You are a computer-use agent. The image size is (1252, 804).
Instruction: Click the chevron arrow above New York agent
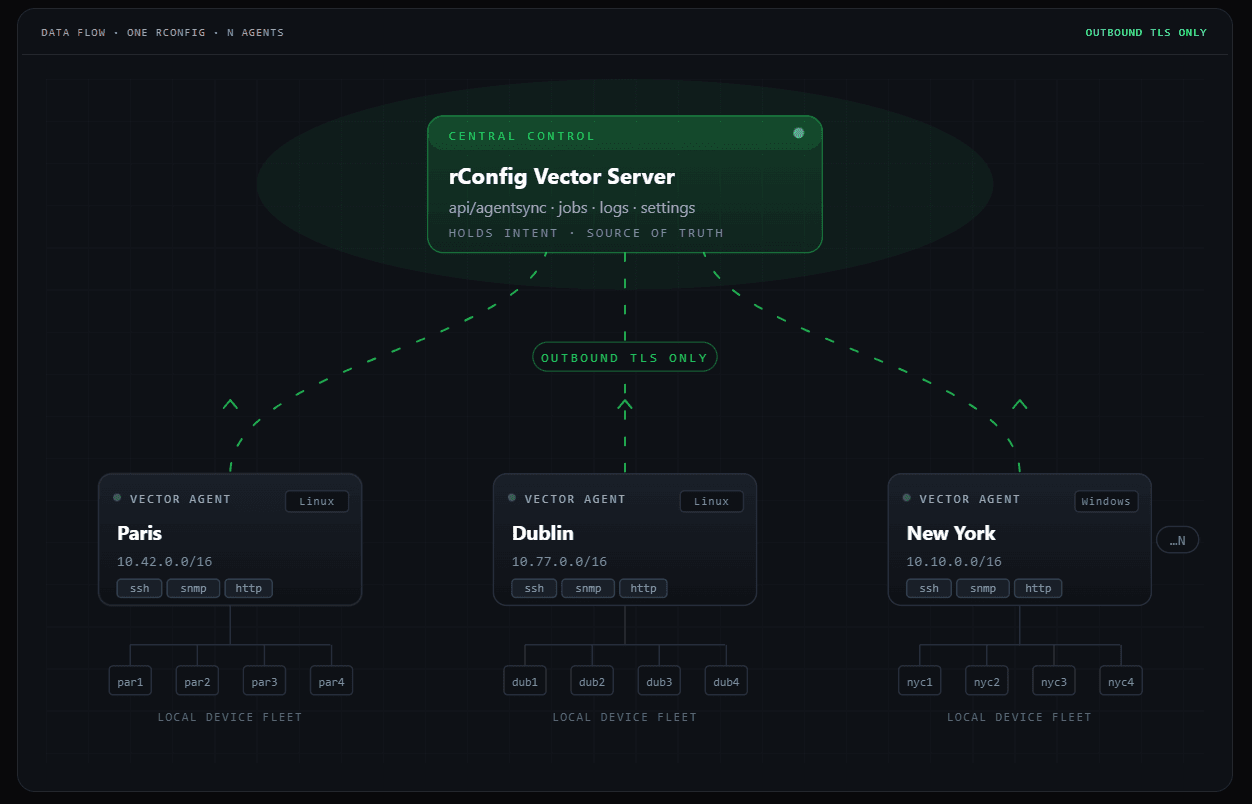pos(1019,404)
